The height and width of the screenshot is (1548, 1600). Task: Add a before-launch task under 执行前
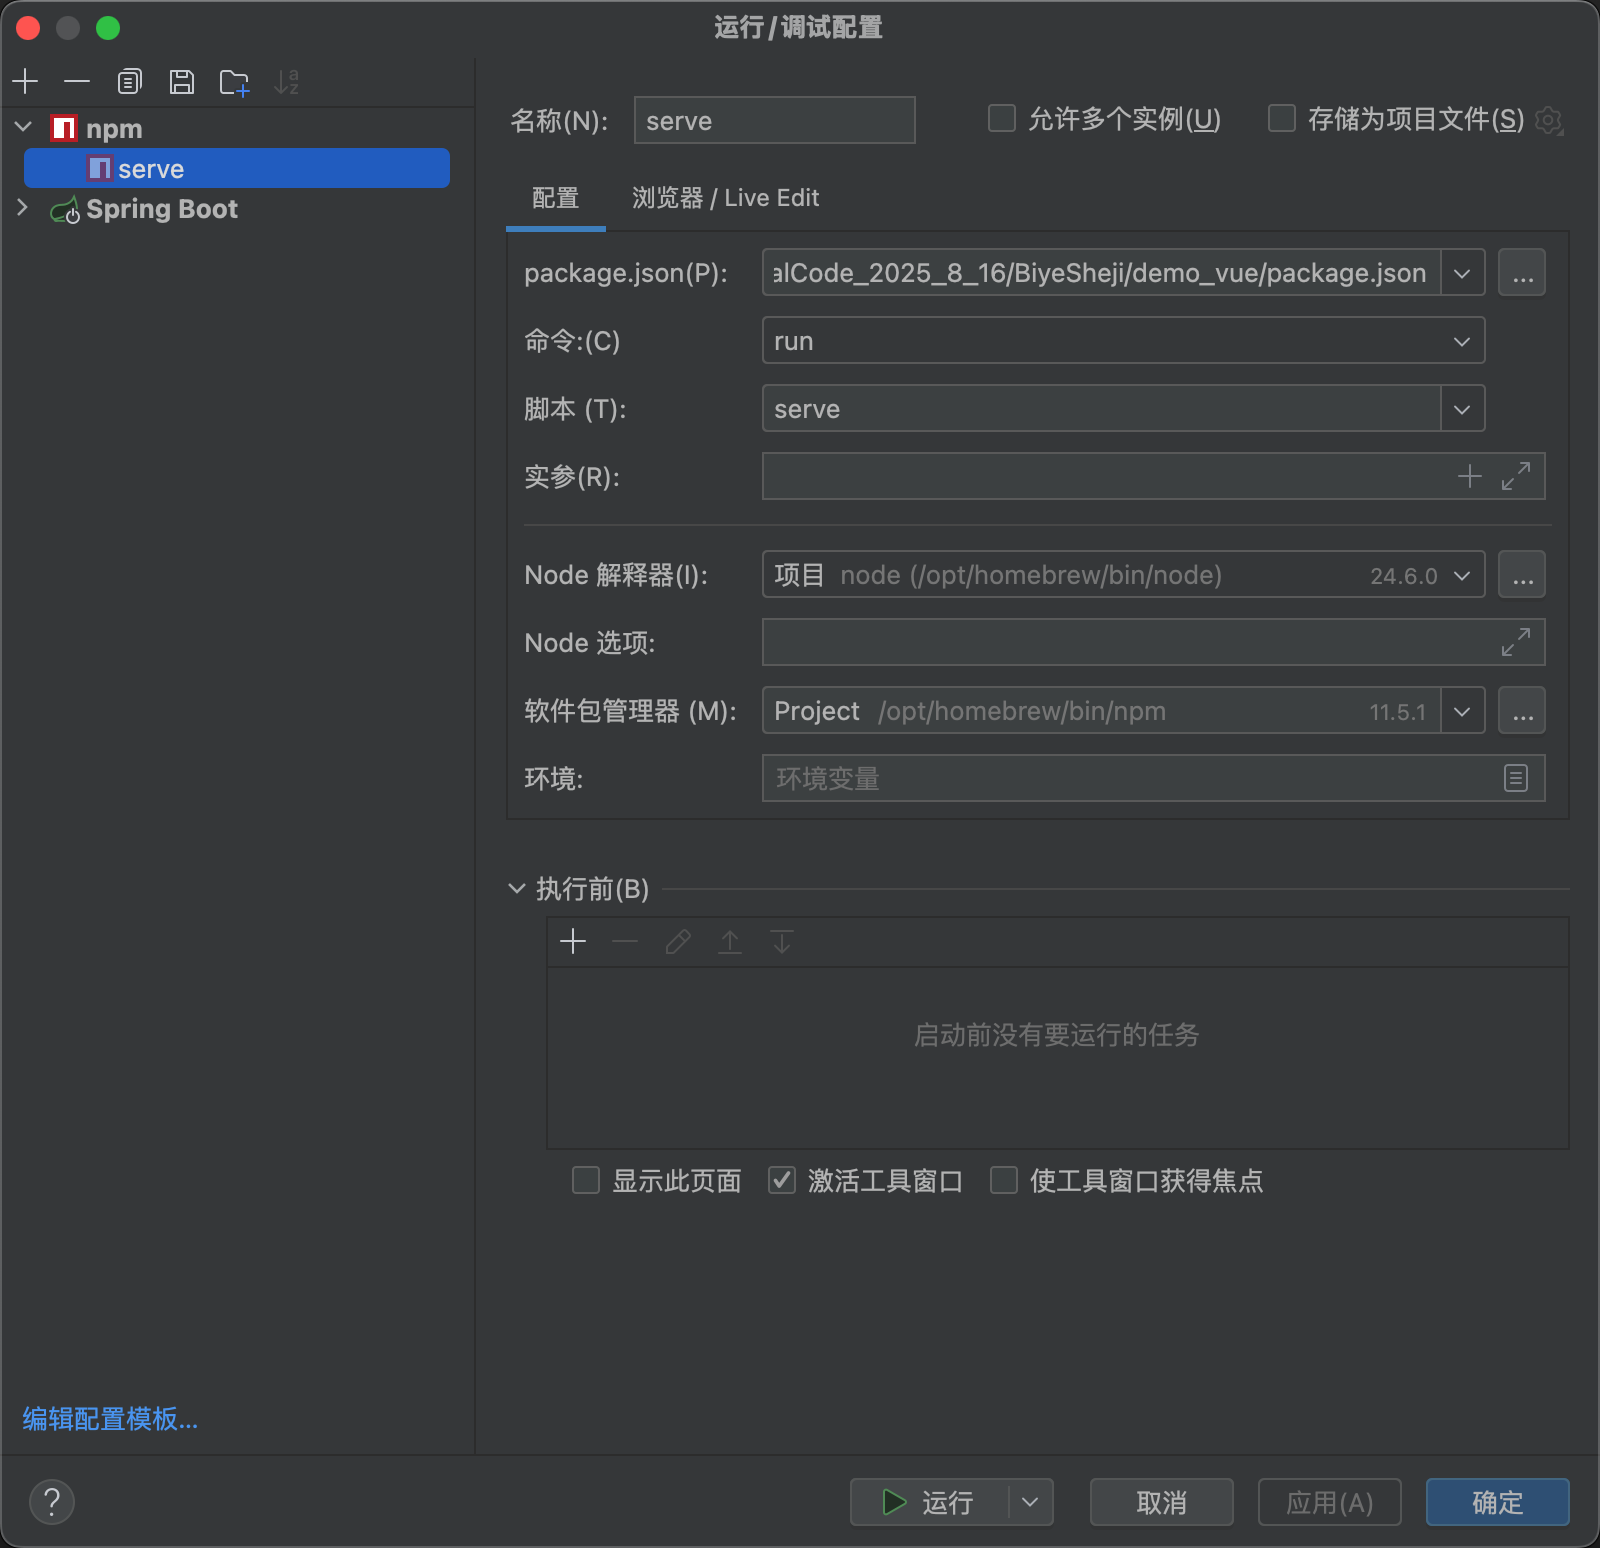(x=573, y=941)
